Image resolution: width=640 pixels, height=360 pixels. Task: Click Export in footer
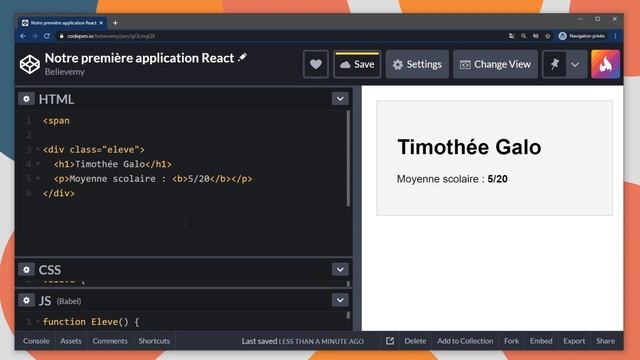click(574, 341)
